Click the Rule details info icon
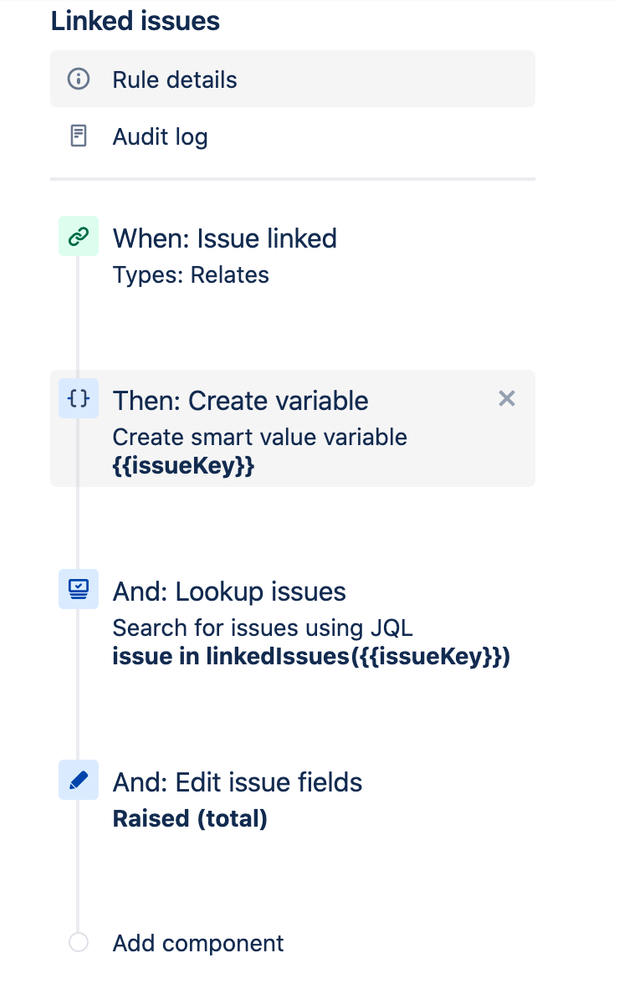Screen dimensions: 619x999 [x=79, y=79]
